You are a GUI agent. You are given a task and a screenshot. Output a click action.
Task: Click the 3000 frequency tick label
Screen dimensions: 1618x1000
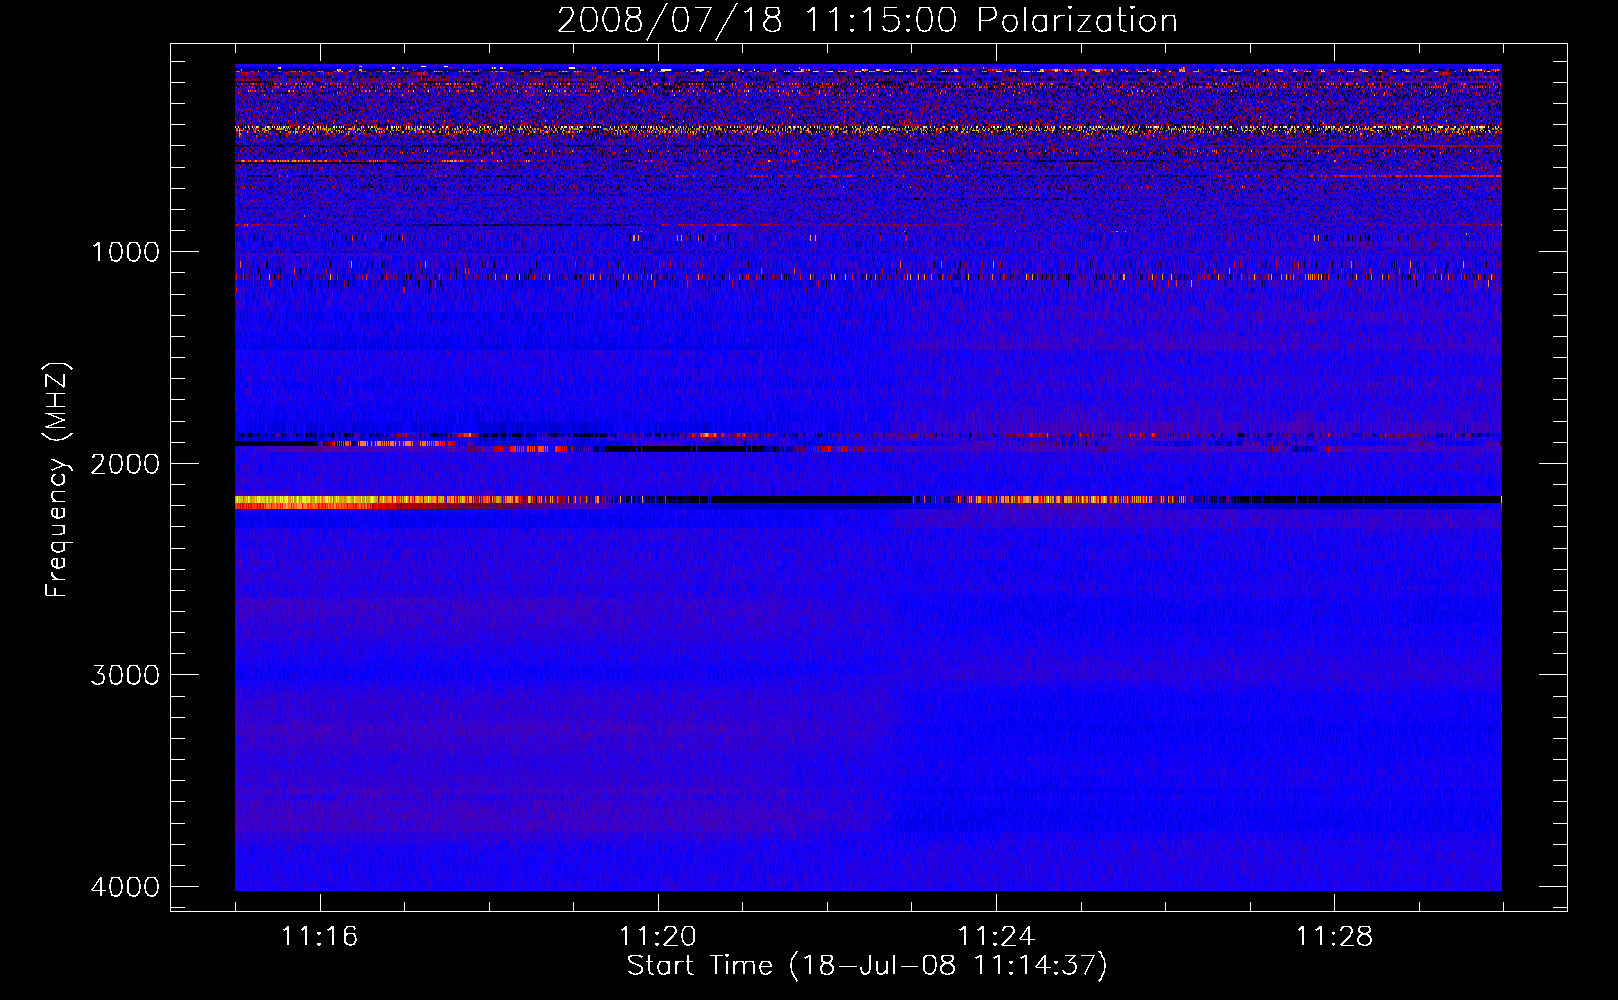125,675
